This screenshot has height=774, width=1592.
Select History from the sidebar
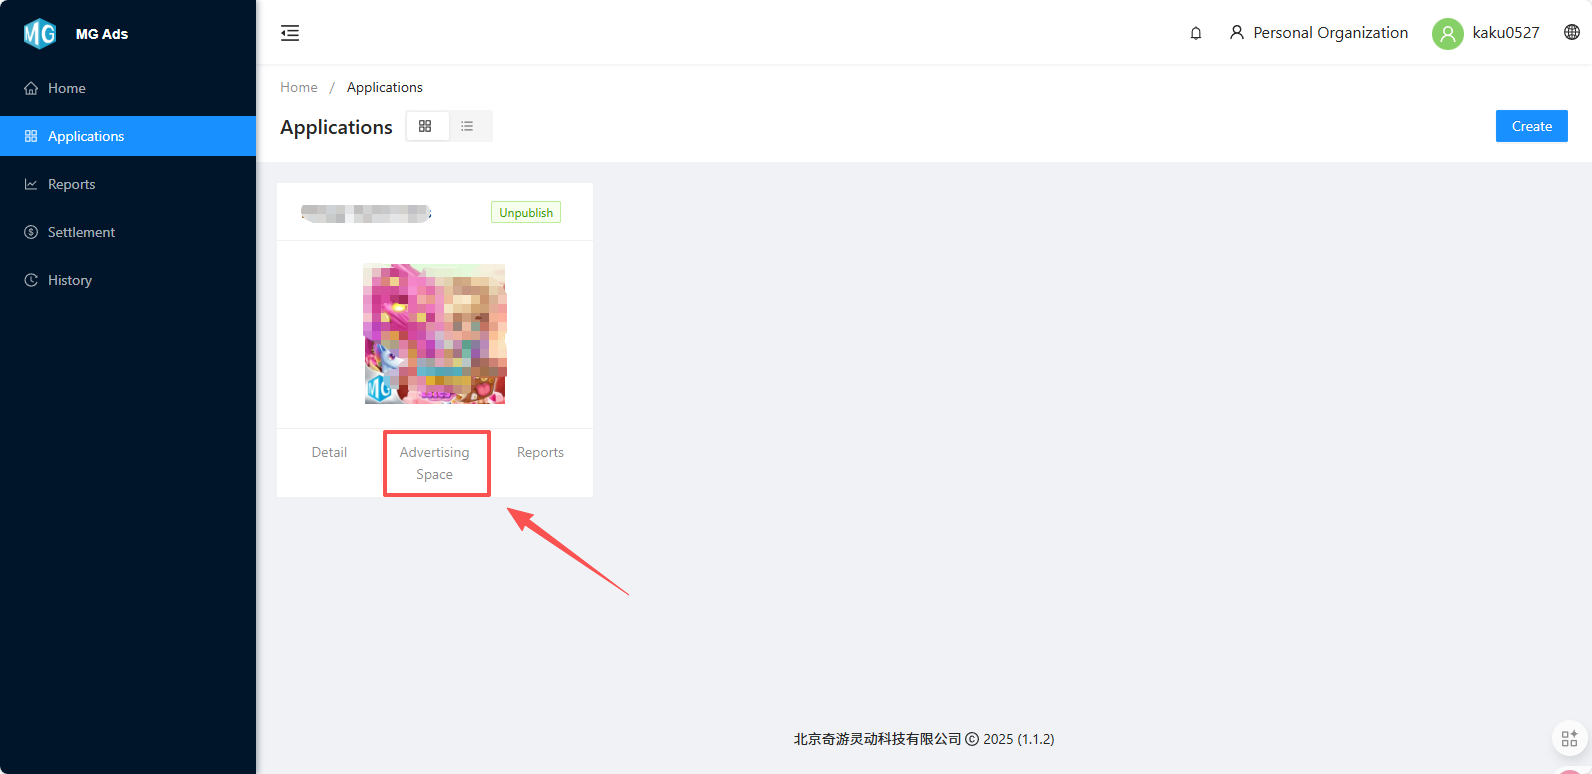pyautogui.click(x=70, y=280)
